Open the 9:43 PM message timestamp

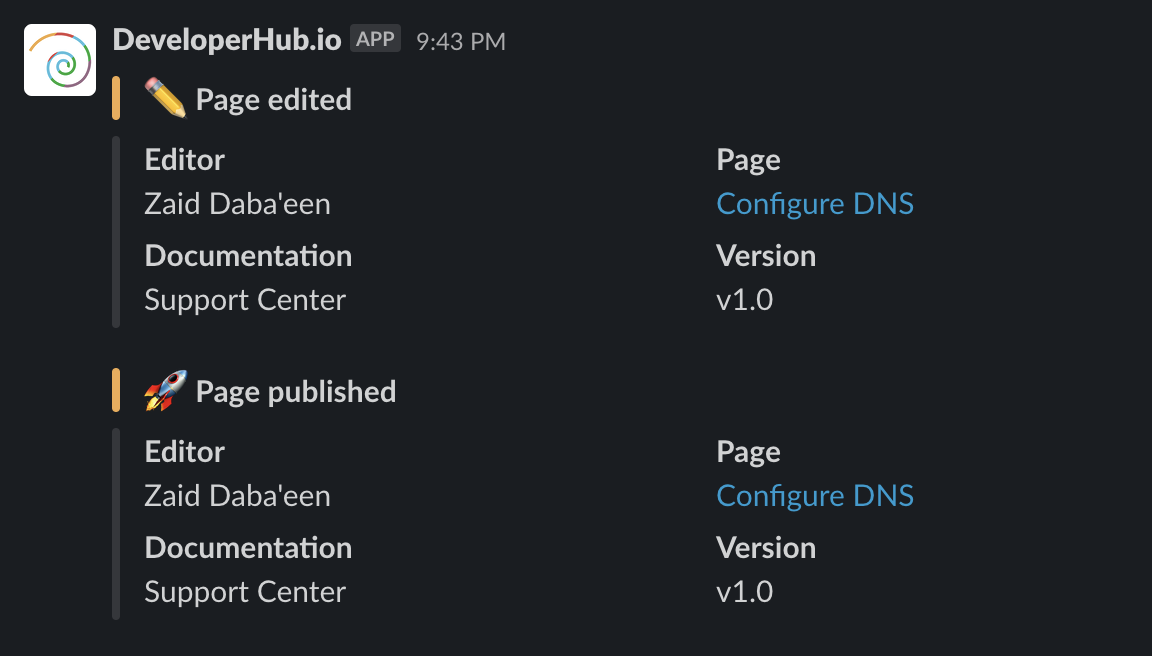point(461,41)
